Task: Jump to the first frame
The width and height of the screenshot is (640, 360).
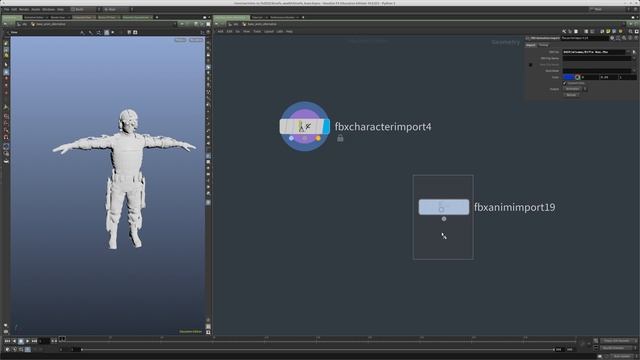Action: tap(7, 341)
